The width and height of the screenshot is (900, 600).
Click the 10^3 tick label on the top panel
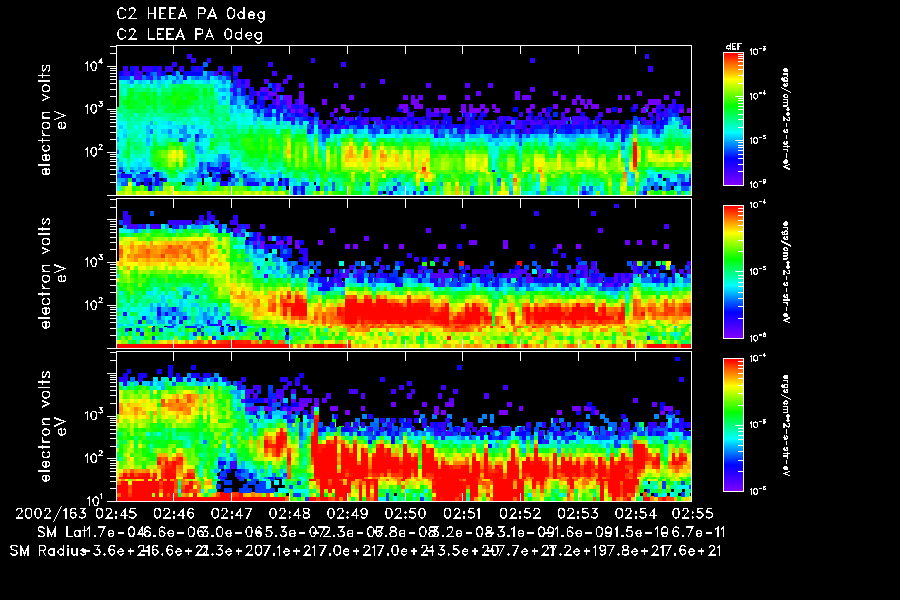pyautogui.click(x=94, y=109)
